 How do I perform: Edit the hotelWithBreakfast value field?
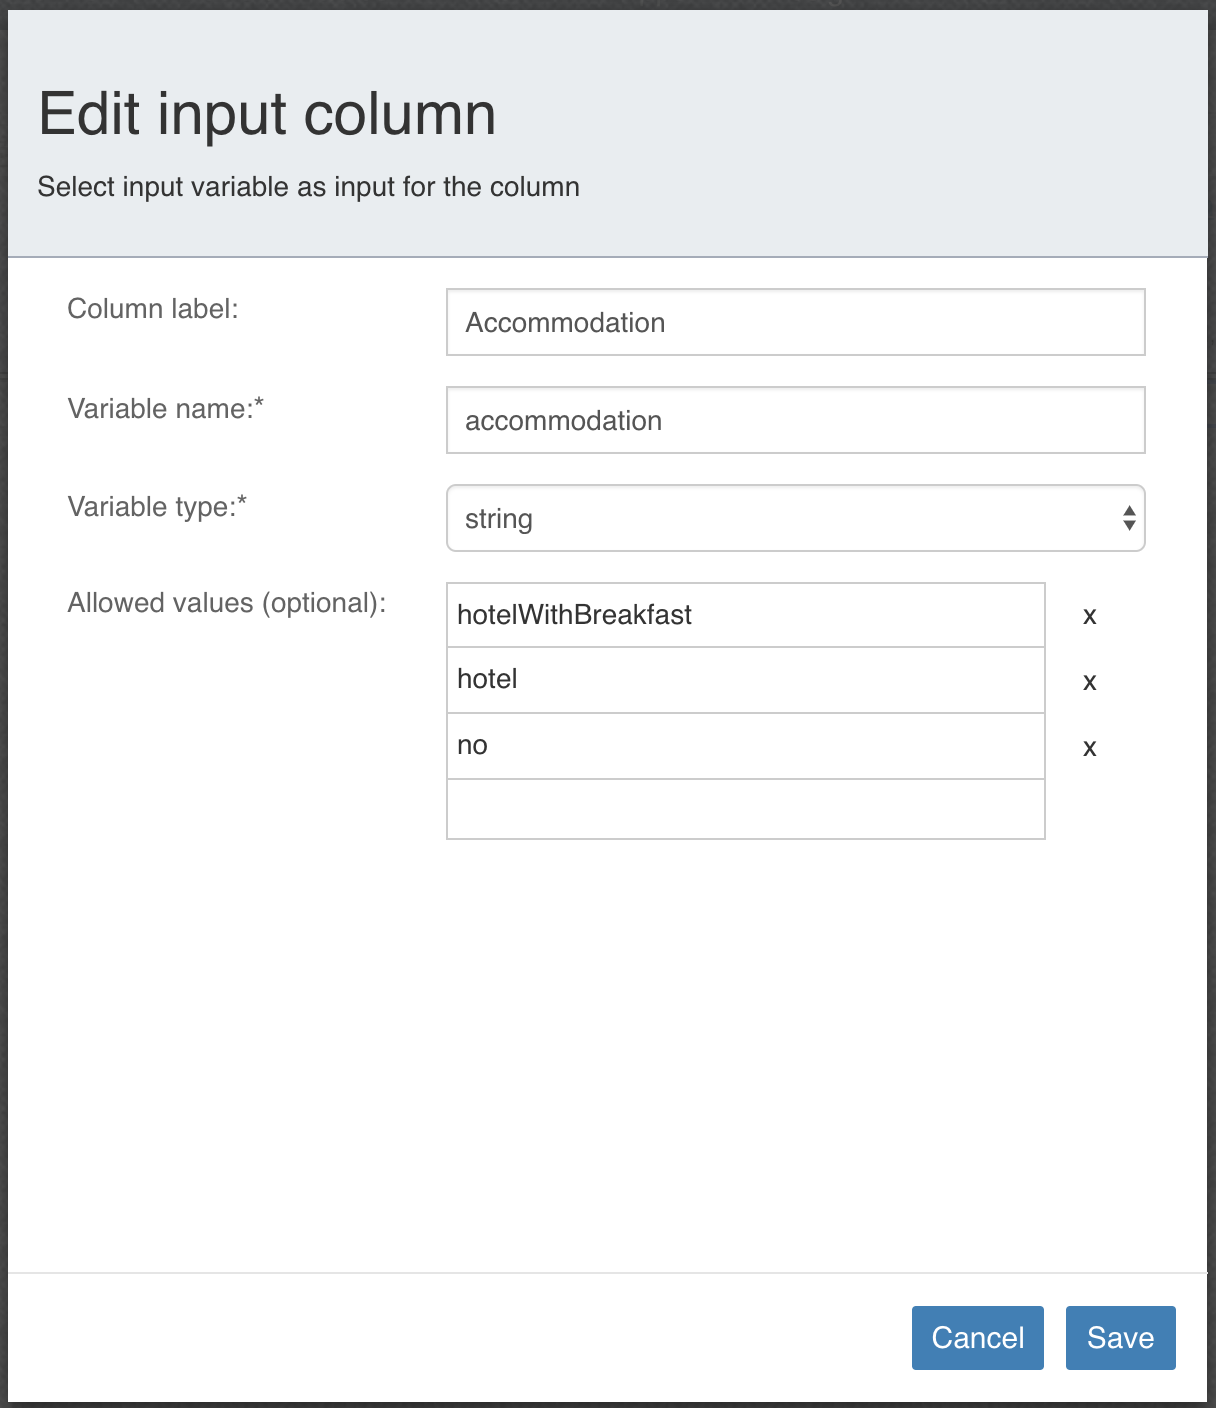[744, 615]
